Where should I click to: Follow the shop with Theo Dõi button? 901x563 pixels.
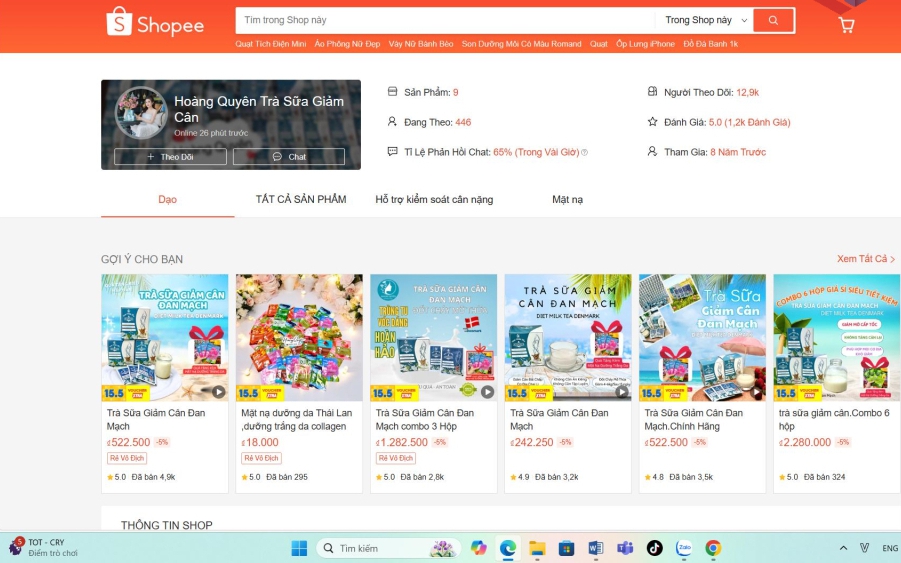click(170, 156)
